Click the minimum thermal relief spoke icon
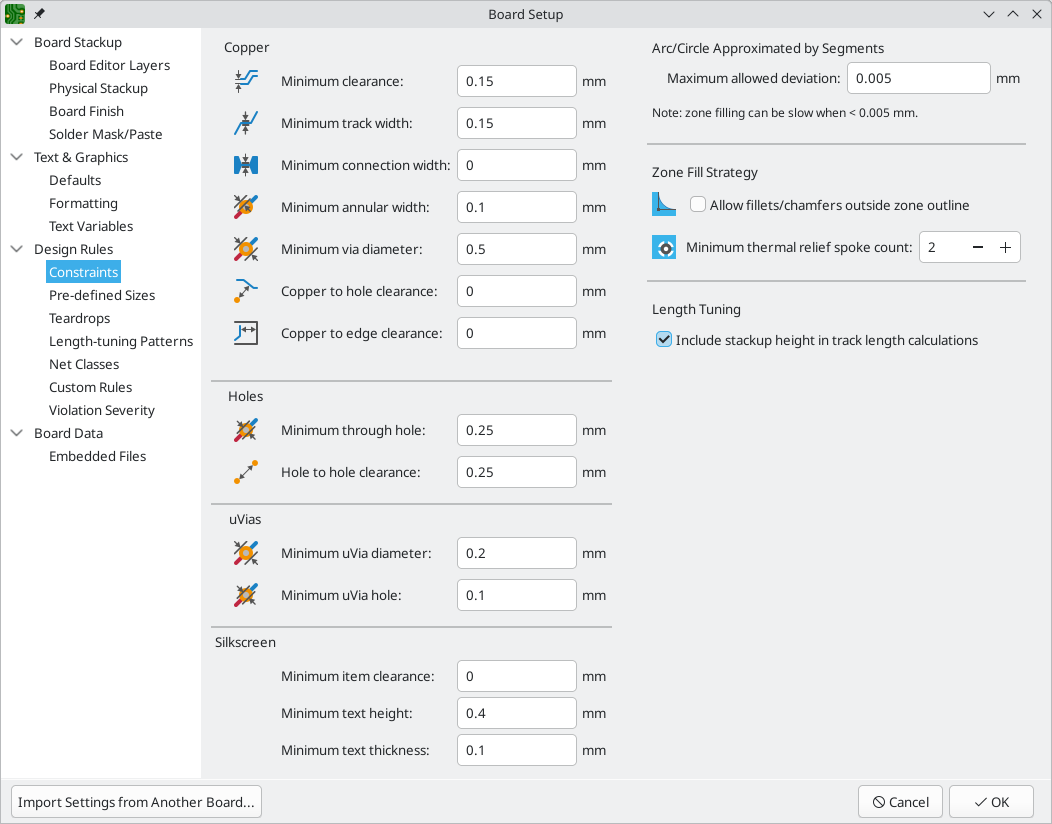 663,246
